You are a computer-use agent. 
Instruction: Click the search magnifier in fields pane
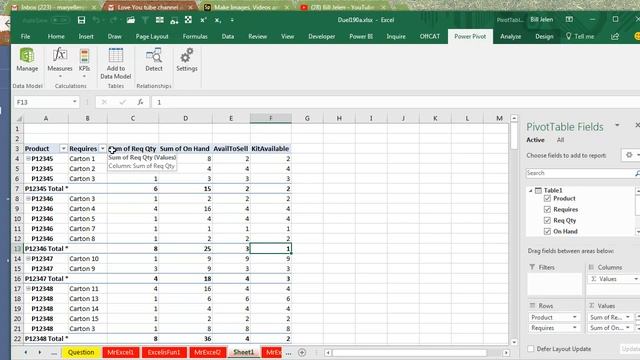pos(637,173)
